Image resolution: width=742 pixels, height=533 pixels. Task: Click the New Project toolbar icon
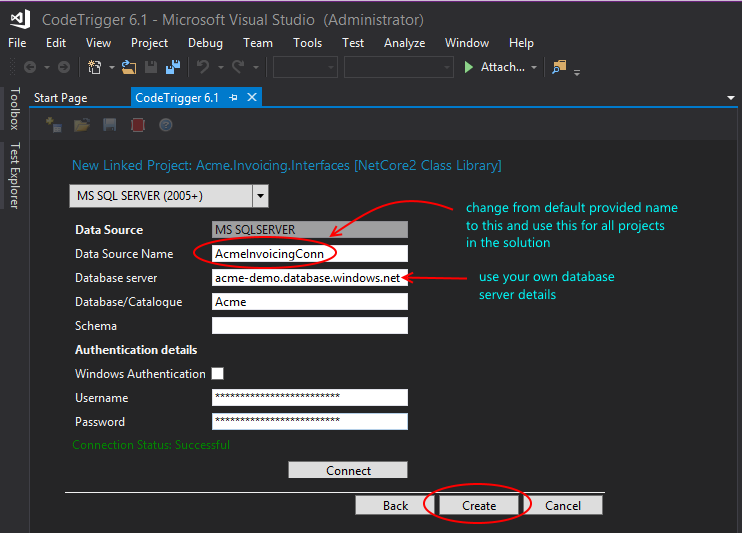pos(94,67)
